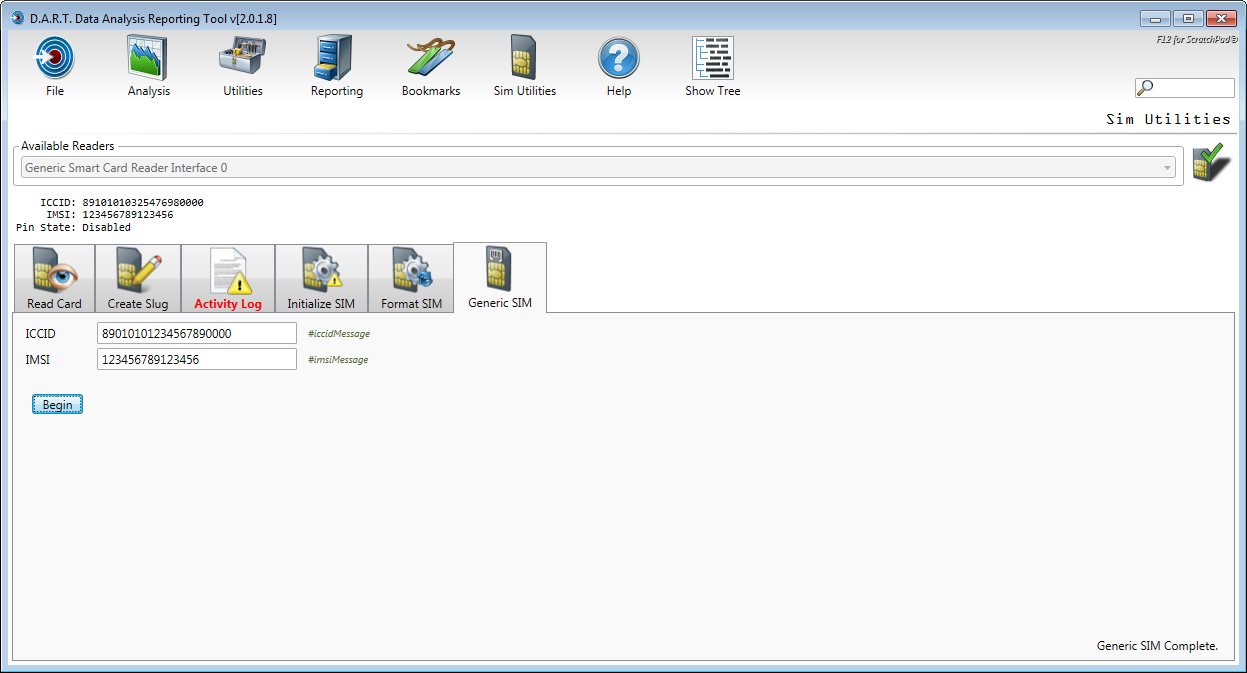1247x673 pixels.
Task: Open the File toolbar icon
Action: click(55, 57)
